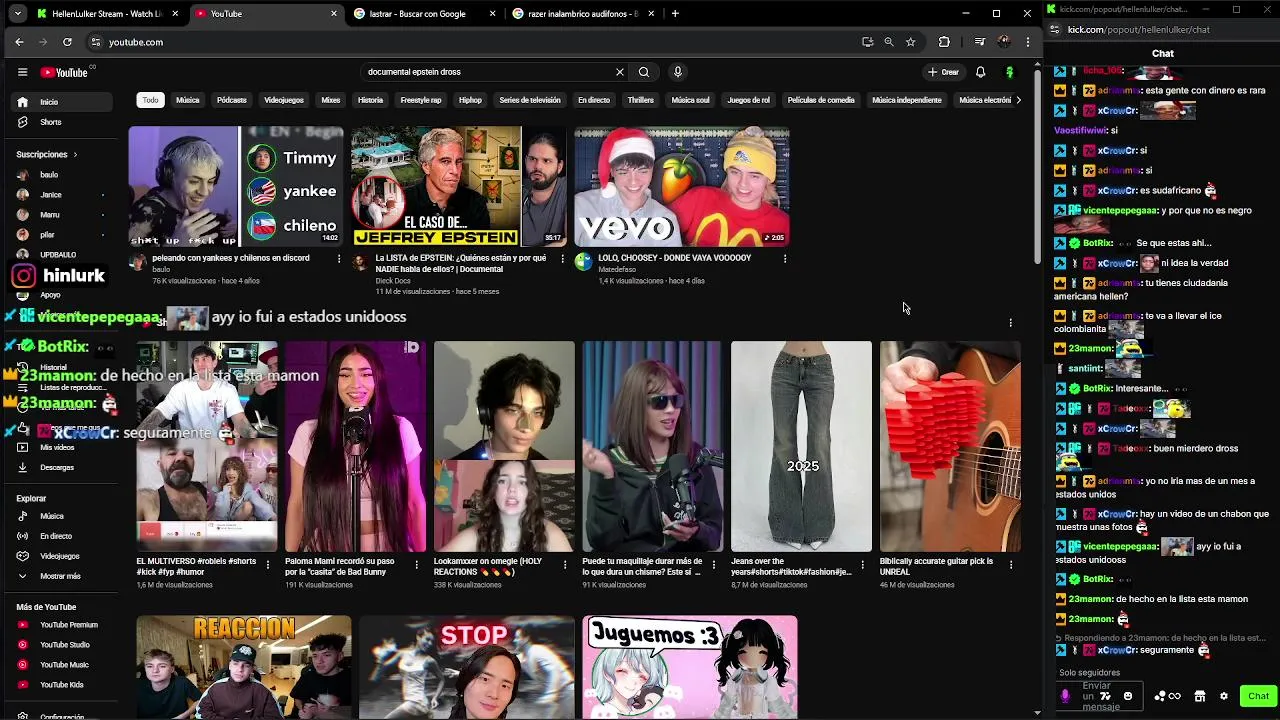Image resolution: width=1280 pixels, height=720 pixels.
Task: Open the emoji picker in Kick chat
Action: 1128,696
